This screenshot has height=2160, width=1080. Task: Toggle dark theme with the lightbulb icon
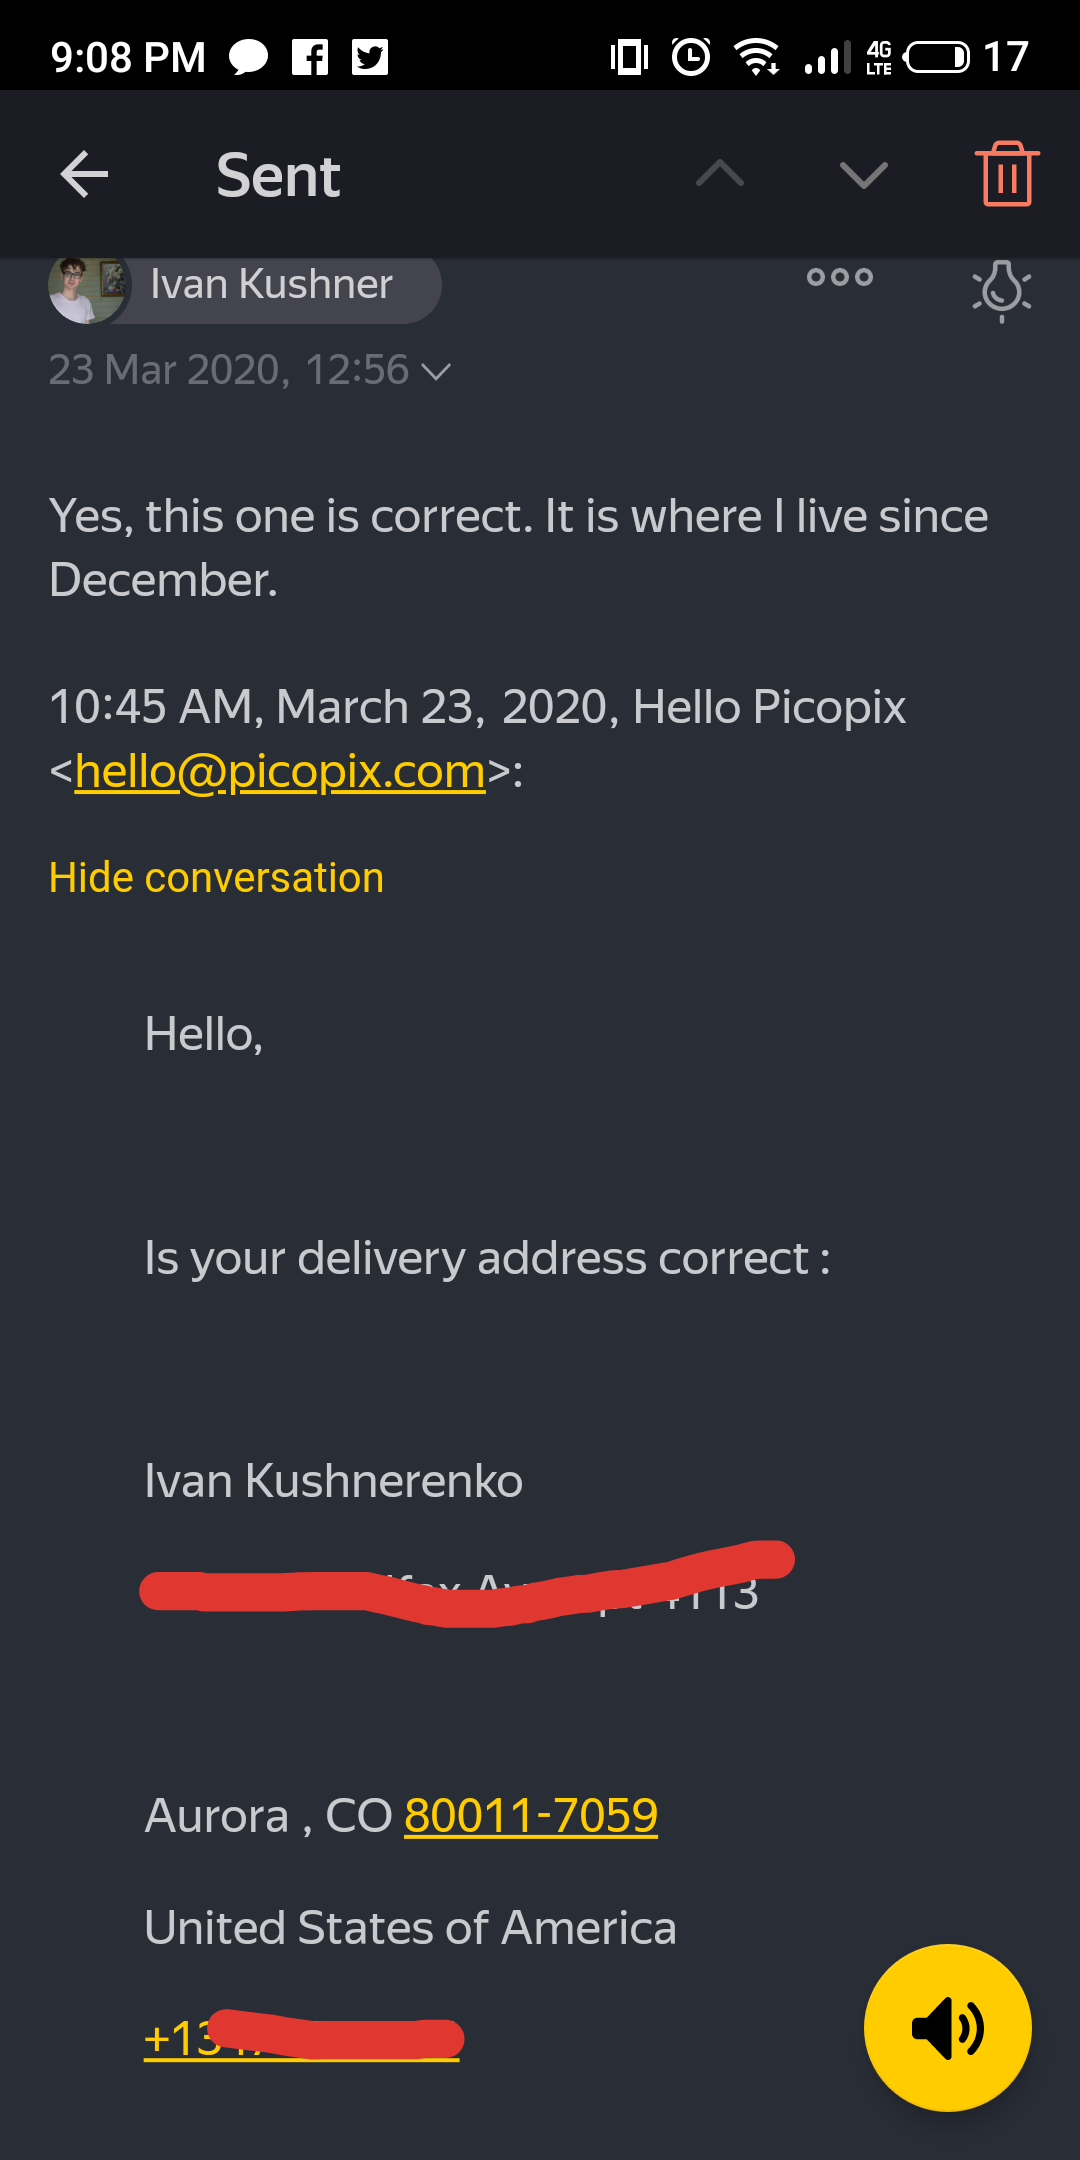1002,290
